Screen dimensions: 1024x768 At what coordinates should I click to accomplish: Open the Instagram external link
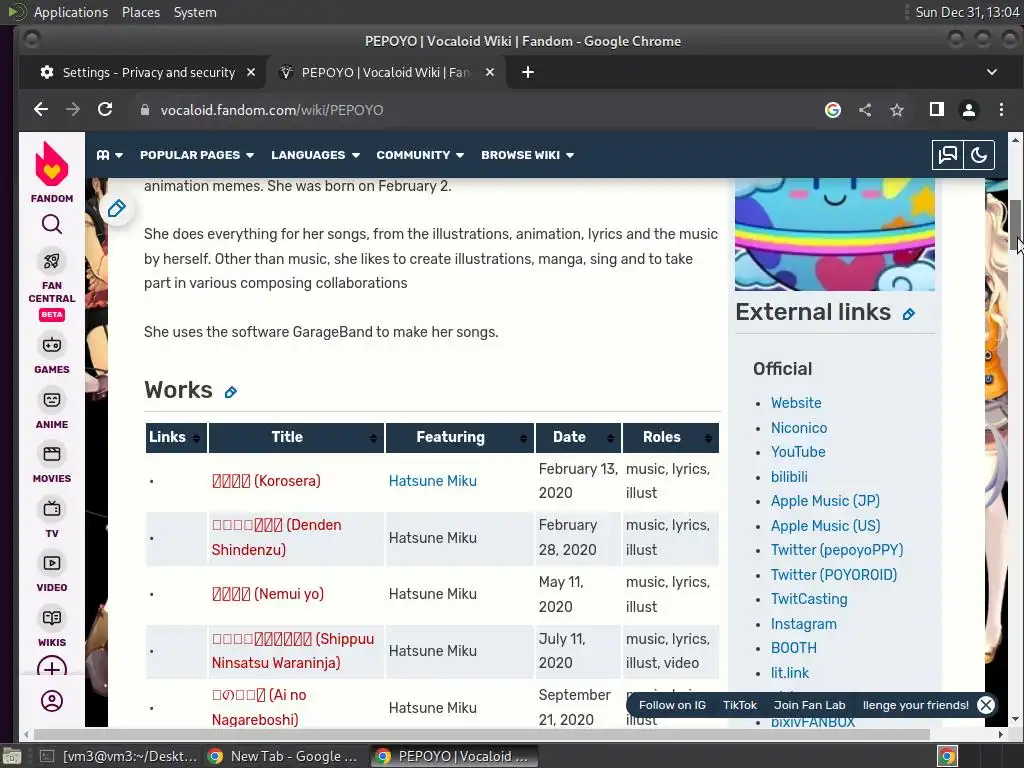pos(803,624)
